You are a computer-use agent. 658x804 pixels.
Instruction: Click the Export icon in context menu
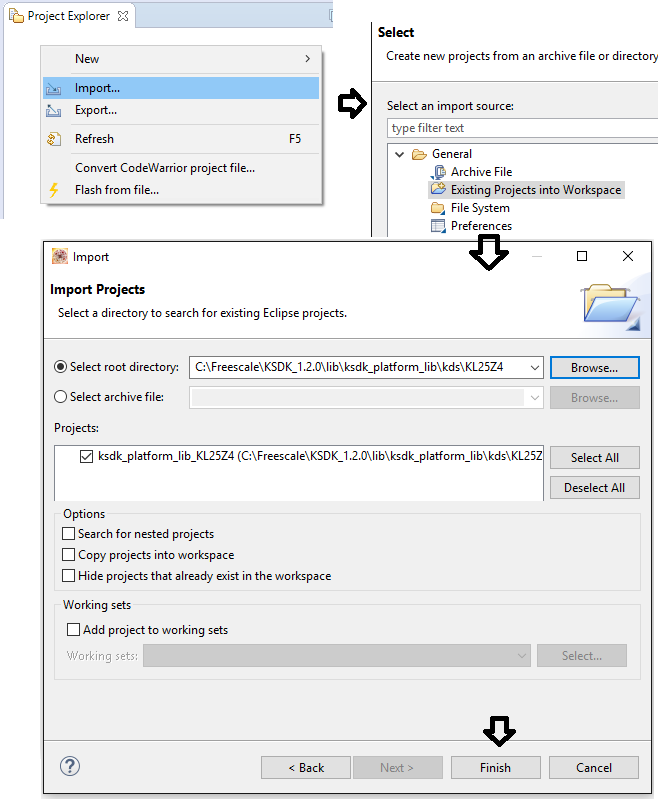53,111
